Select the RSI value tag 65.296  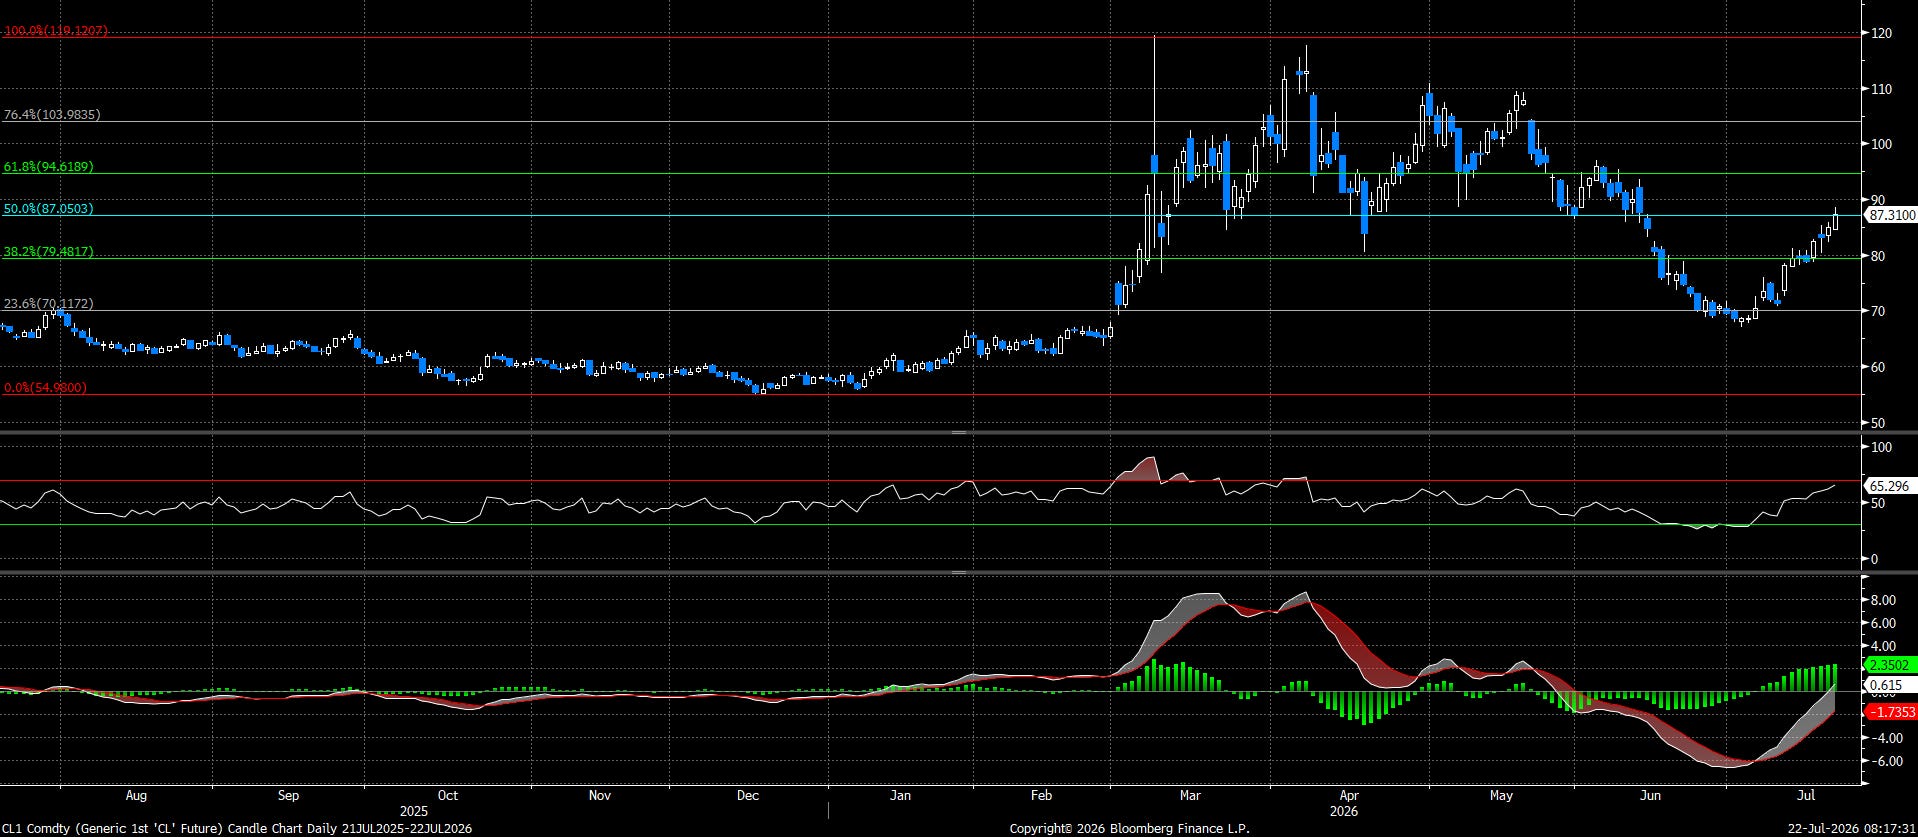click(1889, 486)
